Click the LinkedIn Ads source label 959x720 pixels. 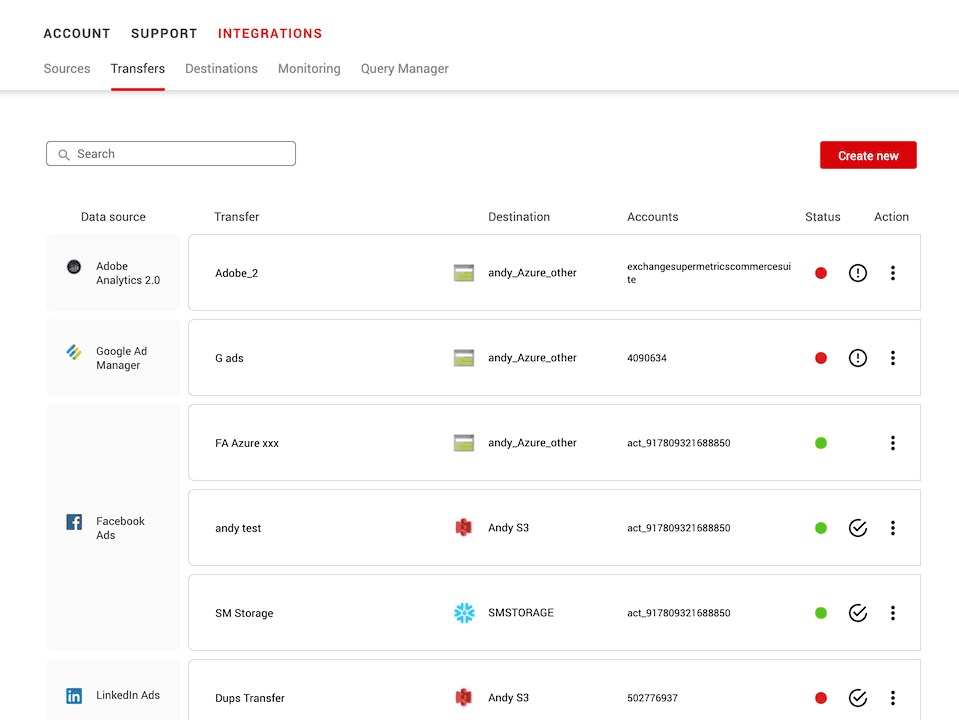point(128,696)
